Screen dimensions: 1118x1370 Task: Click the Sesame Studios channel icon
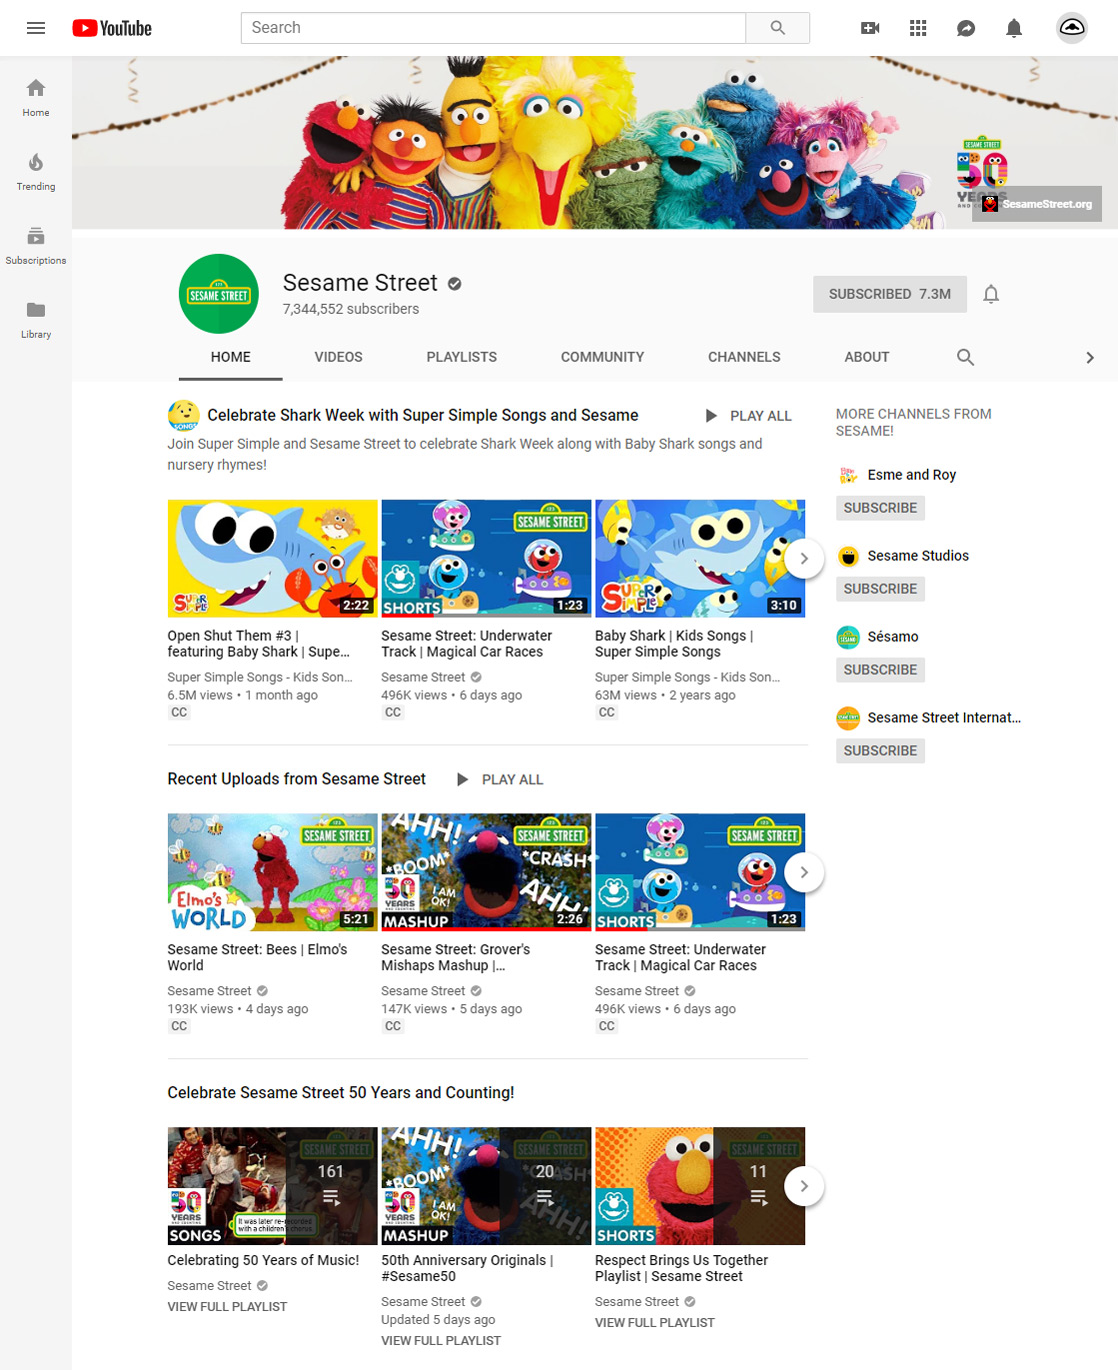tap(848, 556)
